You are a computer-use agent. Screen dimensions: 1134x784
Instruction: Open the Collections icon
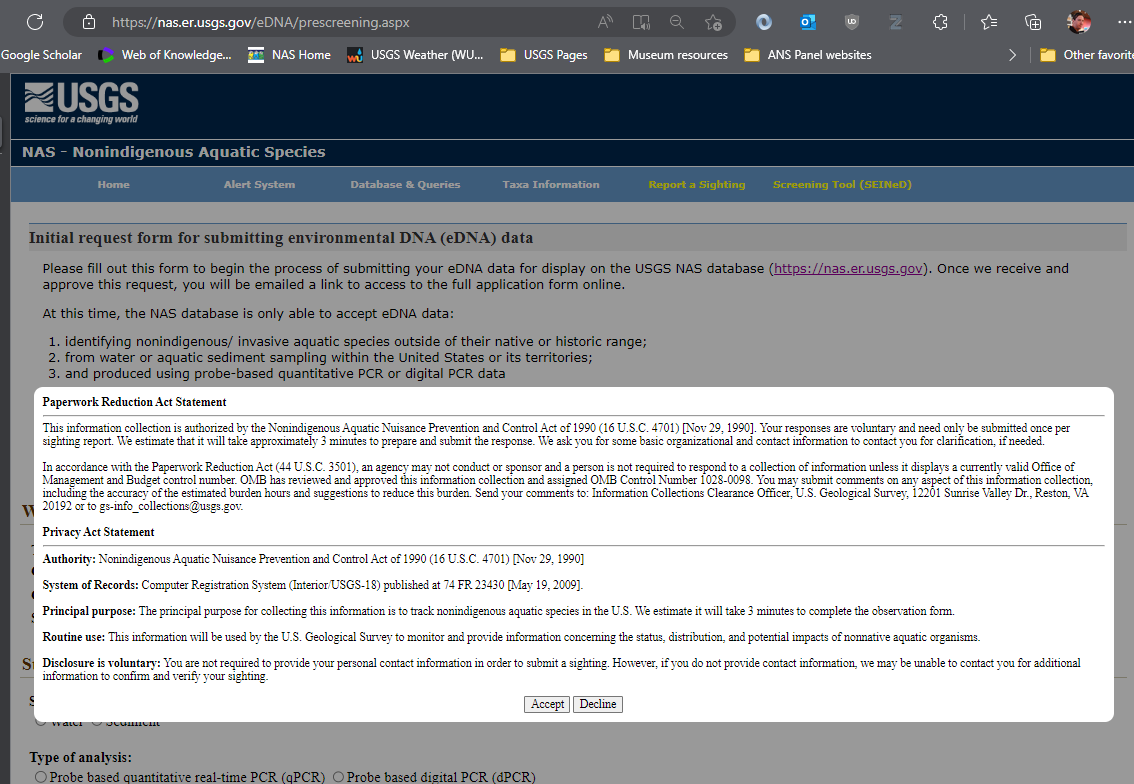coord(1033,22)
